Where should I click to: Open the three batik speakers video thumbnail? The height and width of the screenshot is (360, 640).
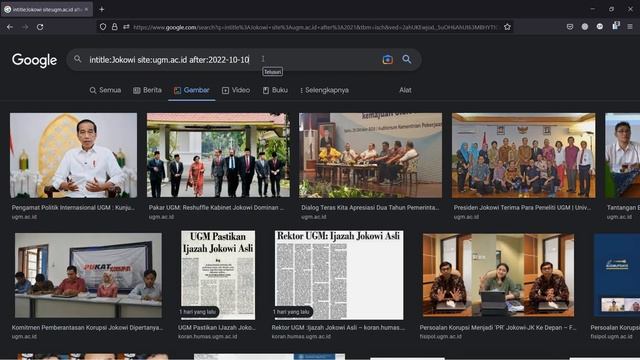click(x=498, y=275)
